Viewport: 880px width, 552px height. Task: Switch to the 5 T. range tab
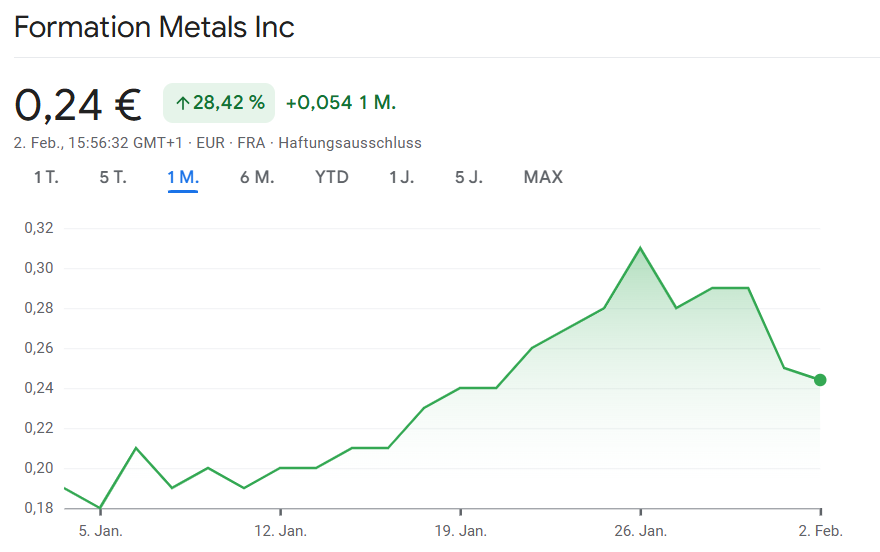[x=113, y=177]
